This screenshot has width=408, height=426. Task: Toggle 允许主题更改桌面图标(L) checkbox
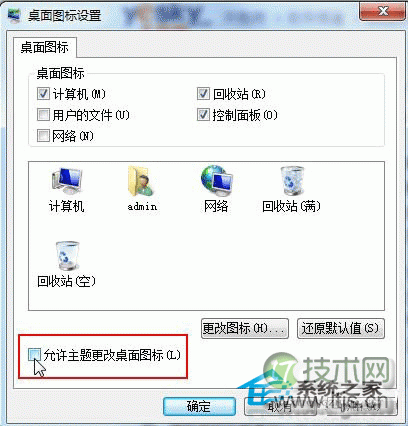click(34, 355)
